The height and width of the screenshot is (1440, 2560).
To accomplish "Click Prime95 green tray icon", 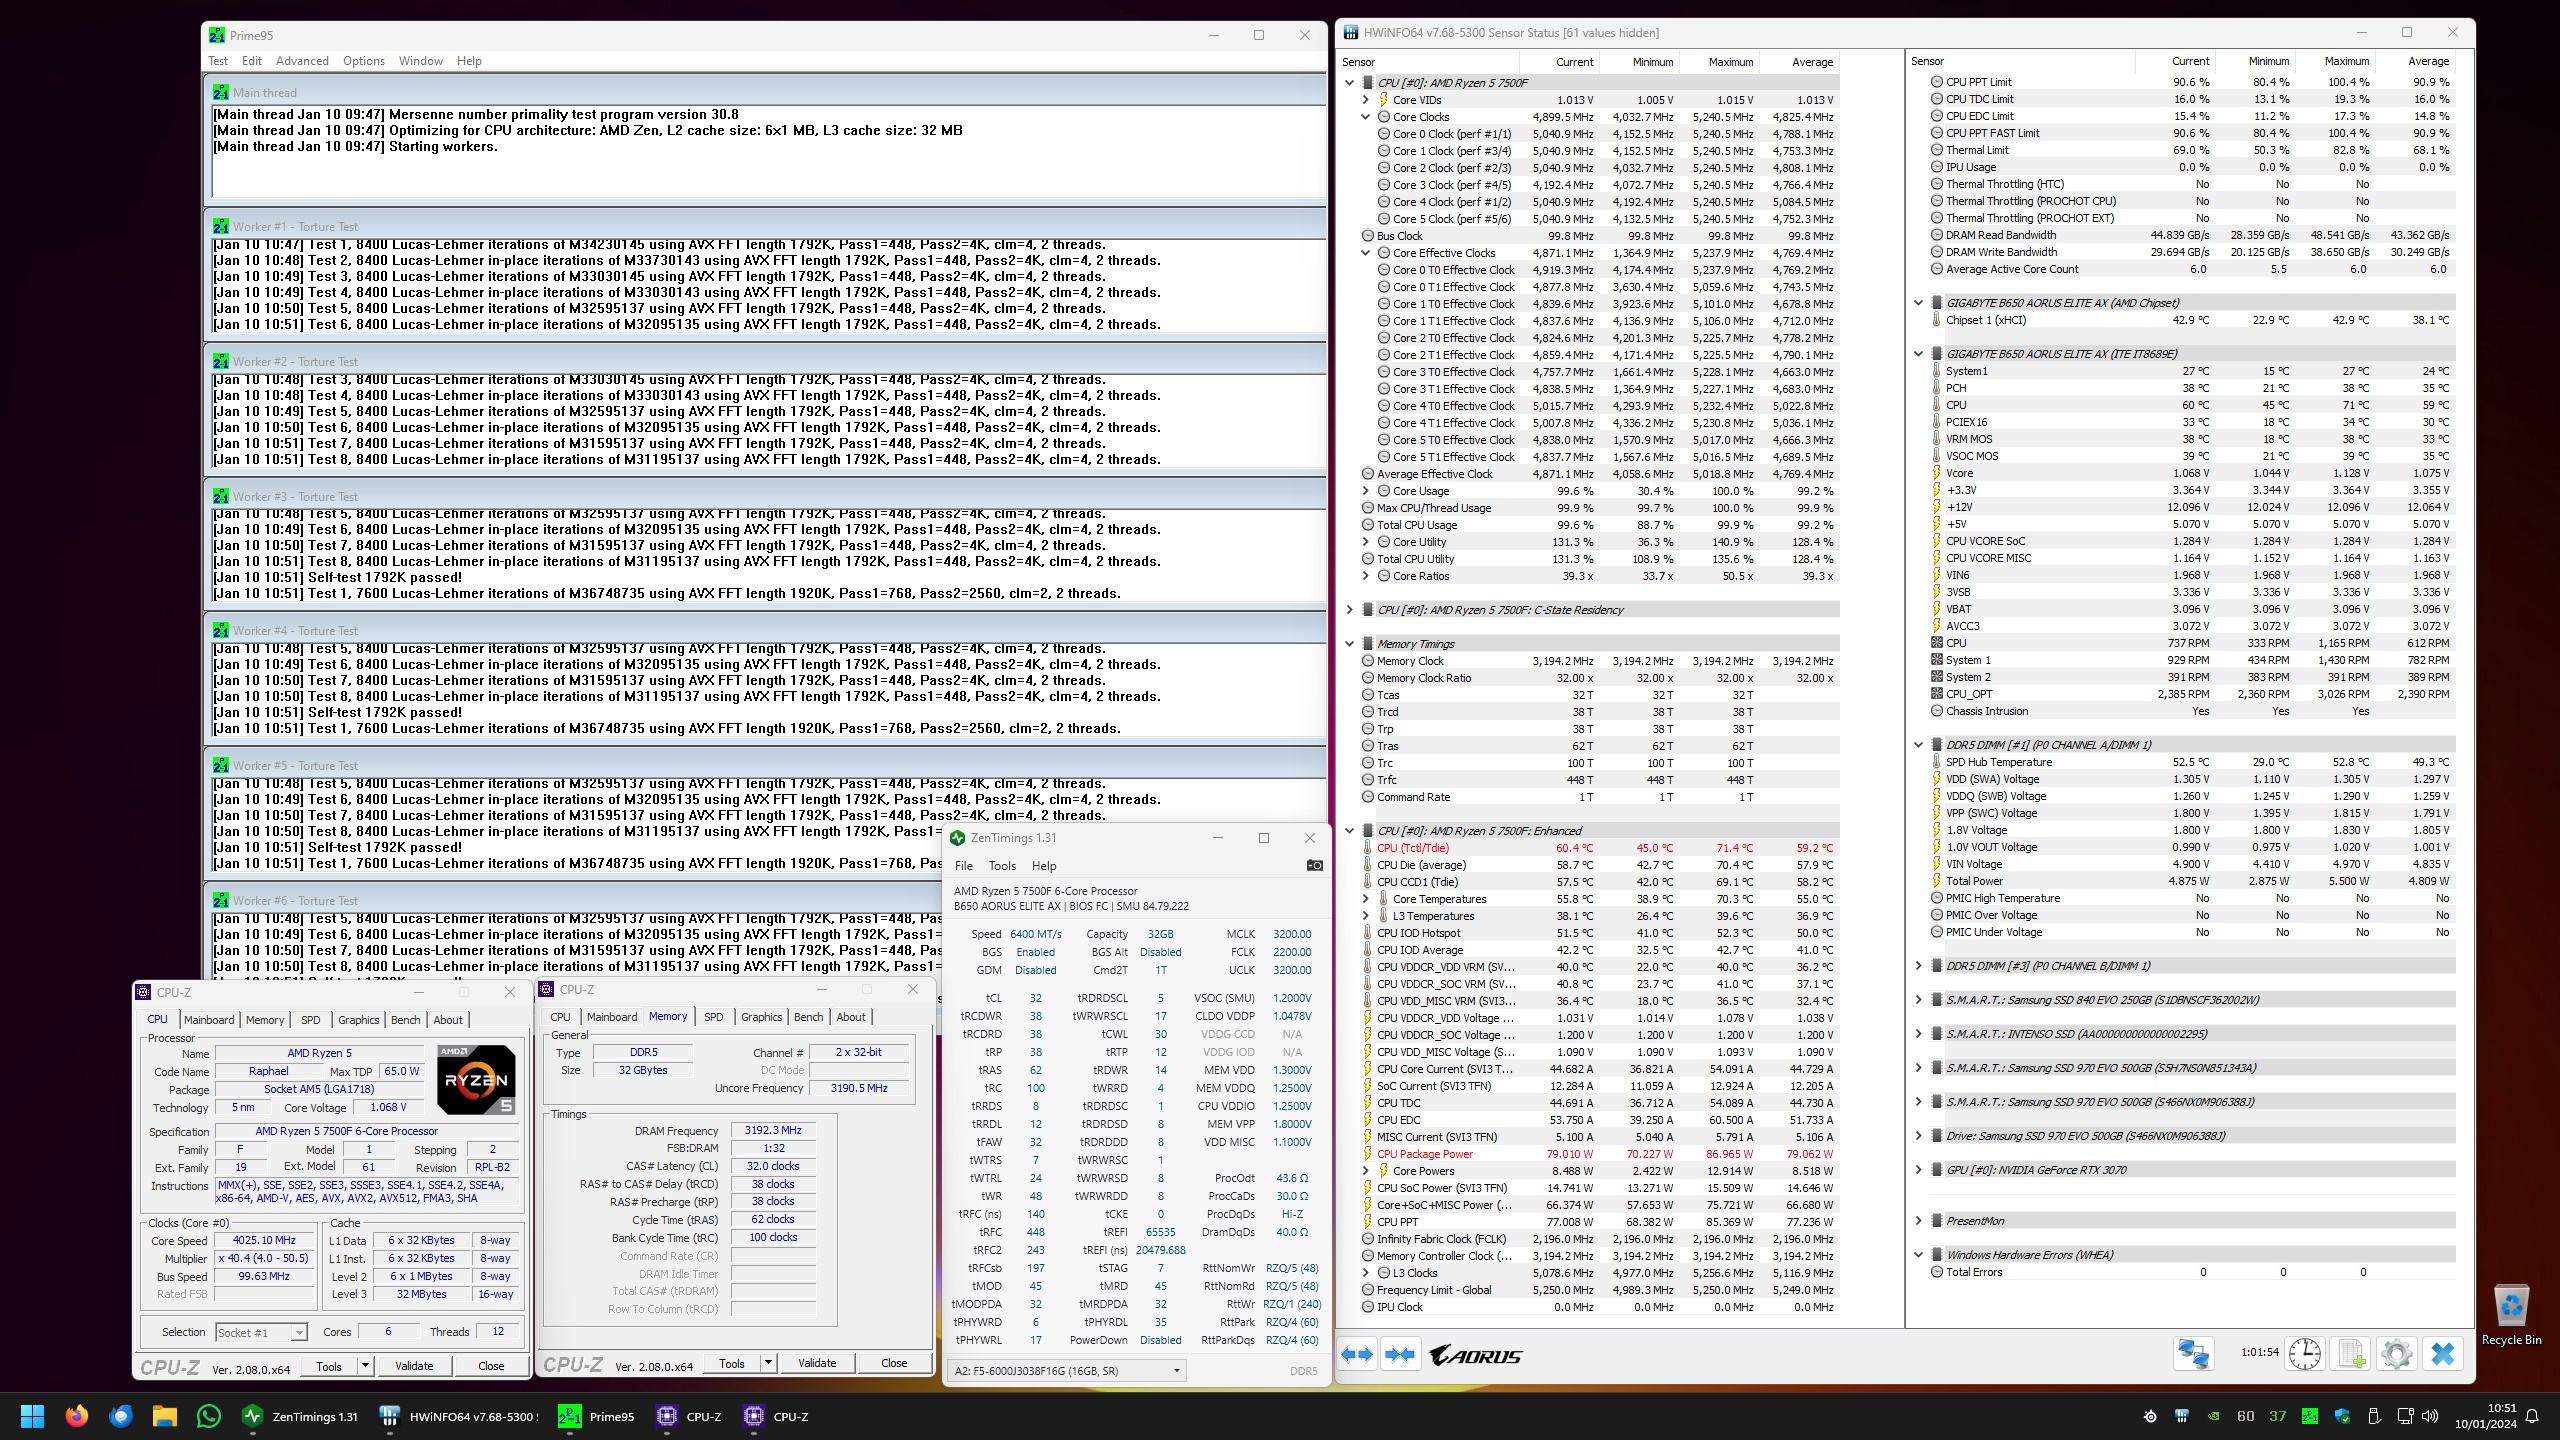I will click(x=2310, y=1416).
